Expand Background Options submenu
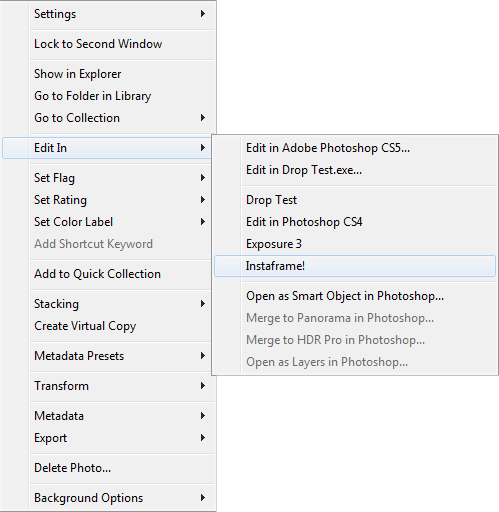The width and height of the screenshot is (499, 512). [x=108, y=498]
